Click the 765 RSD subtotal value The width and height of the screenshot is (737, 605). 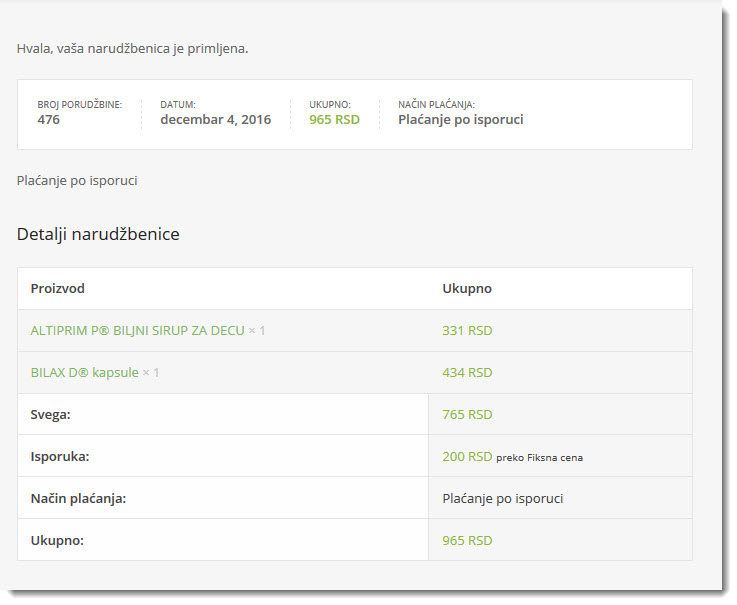[x=467, y=414]
